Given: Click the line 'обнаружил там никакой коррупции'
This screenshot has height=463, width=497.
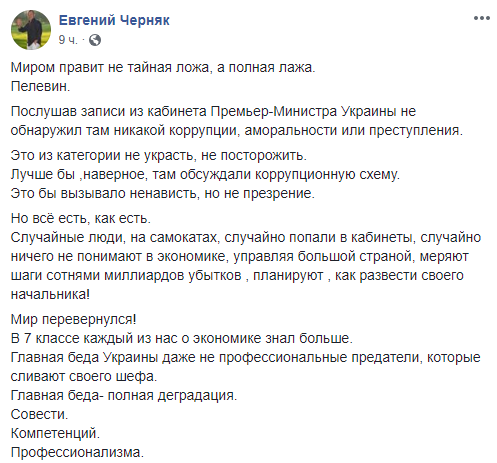Looking at the screenshot, I should tap(237, 130).
